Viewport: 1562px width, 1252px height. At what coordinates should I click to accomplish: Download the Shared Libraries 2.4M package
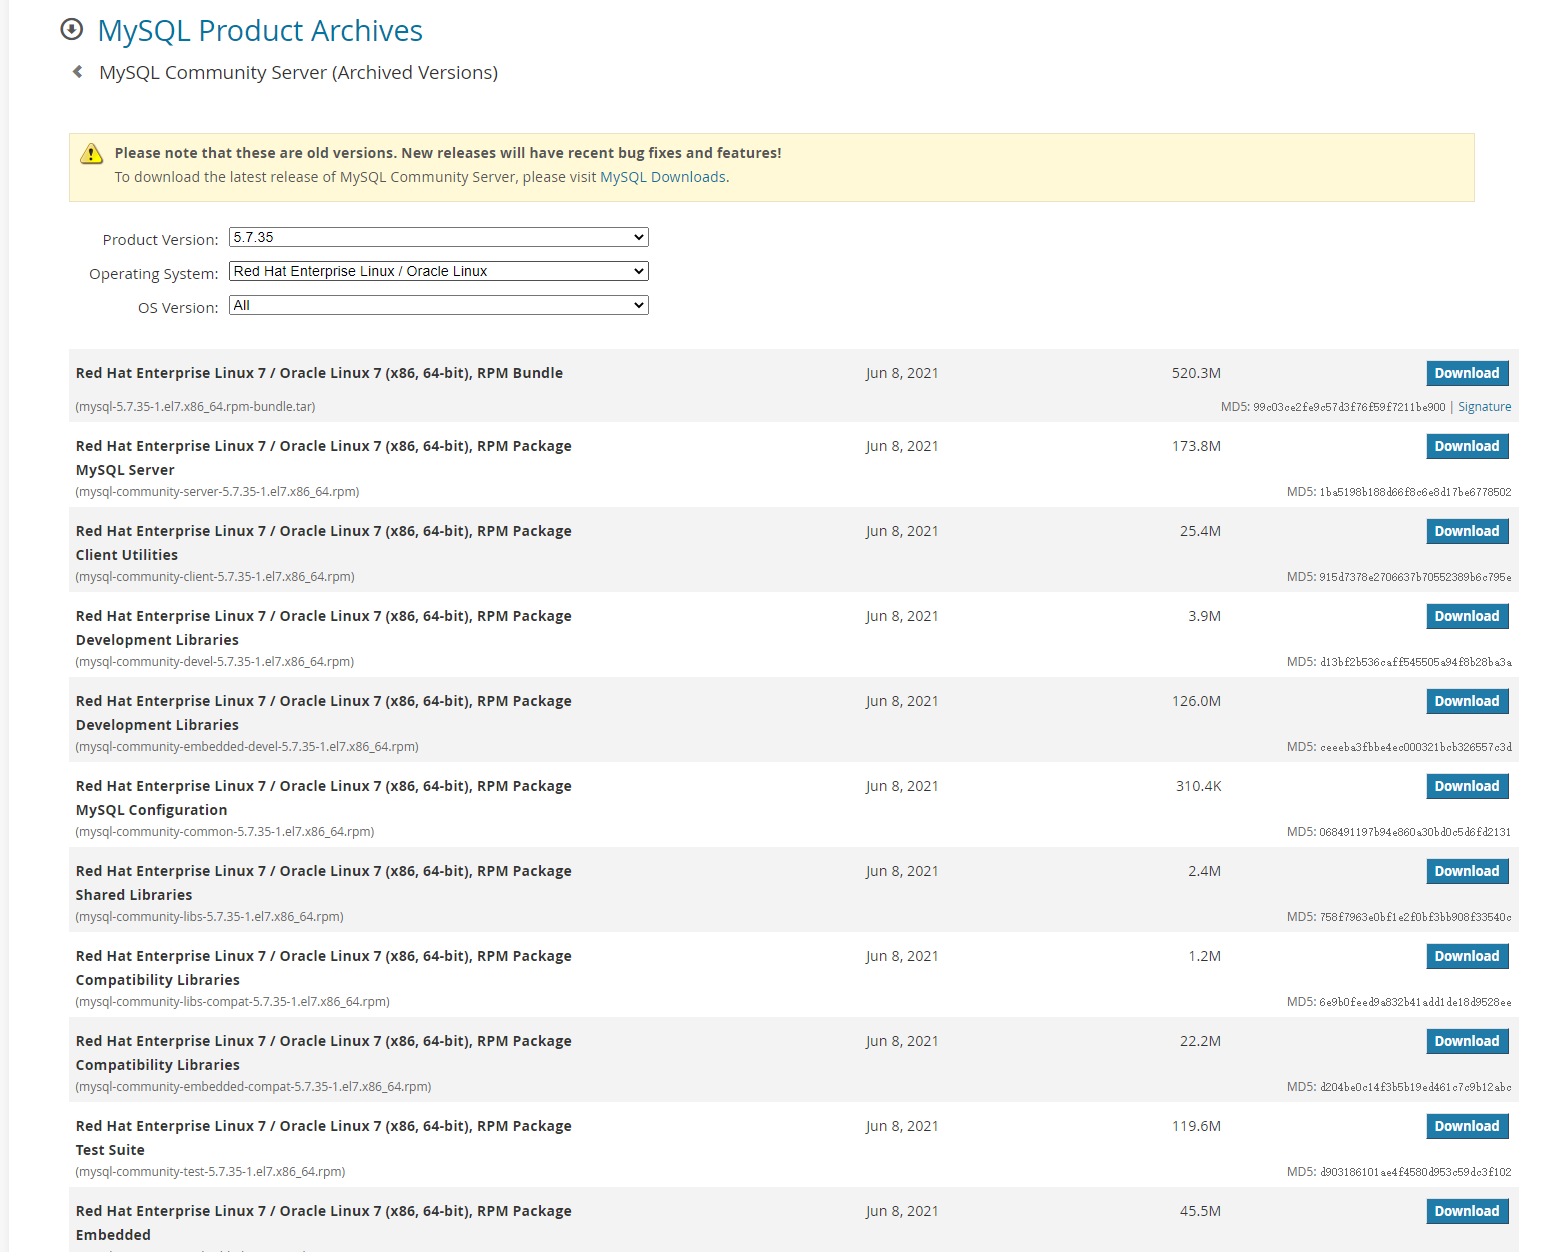tap(1467, 871)
